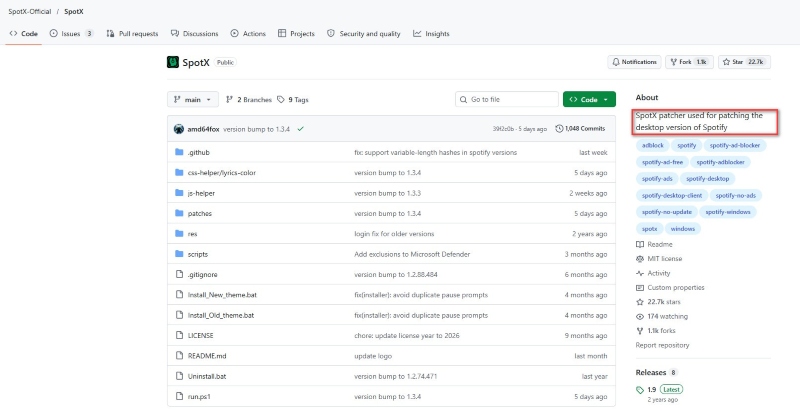Viewport: 800px width, 411px height.
Task: Open the version bump to 1.3.4 commit message
Action: [x=257, y=129]
